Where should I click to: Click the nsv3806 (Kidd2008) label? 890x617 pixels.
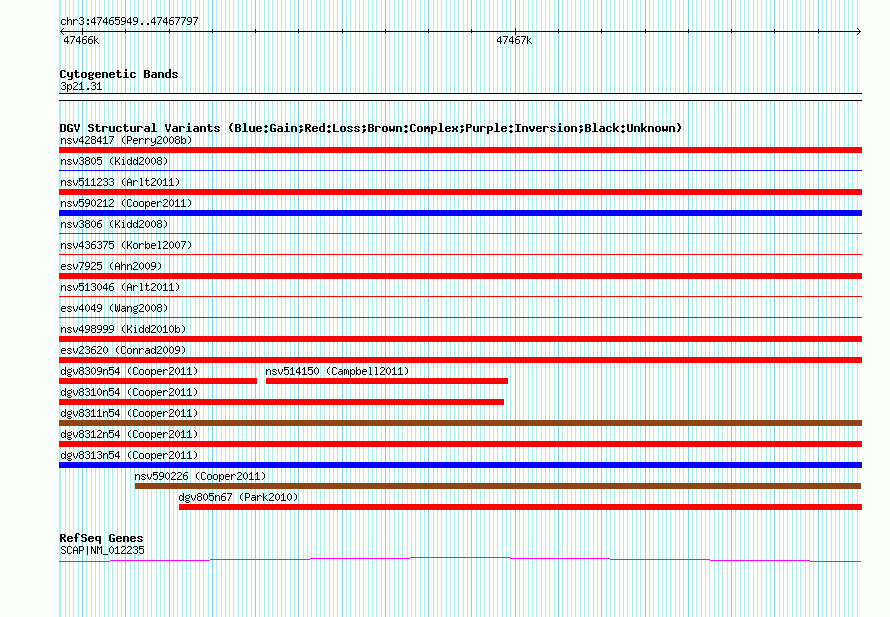pyautogui.click(x=114, y=224)
